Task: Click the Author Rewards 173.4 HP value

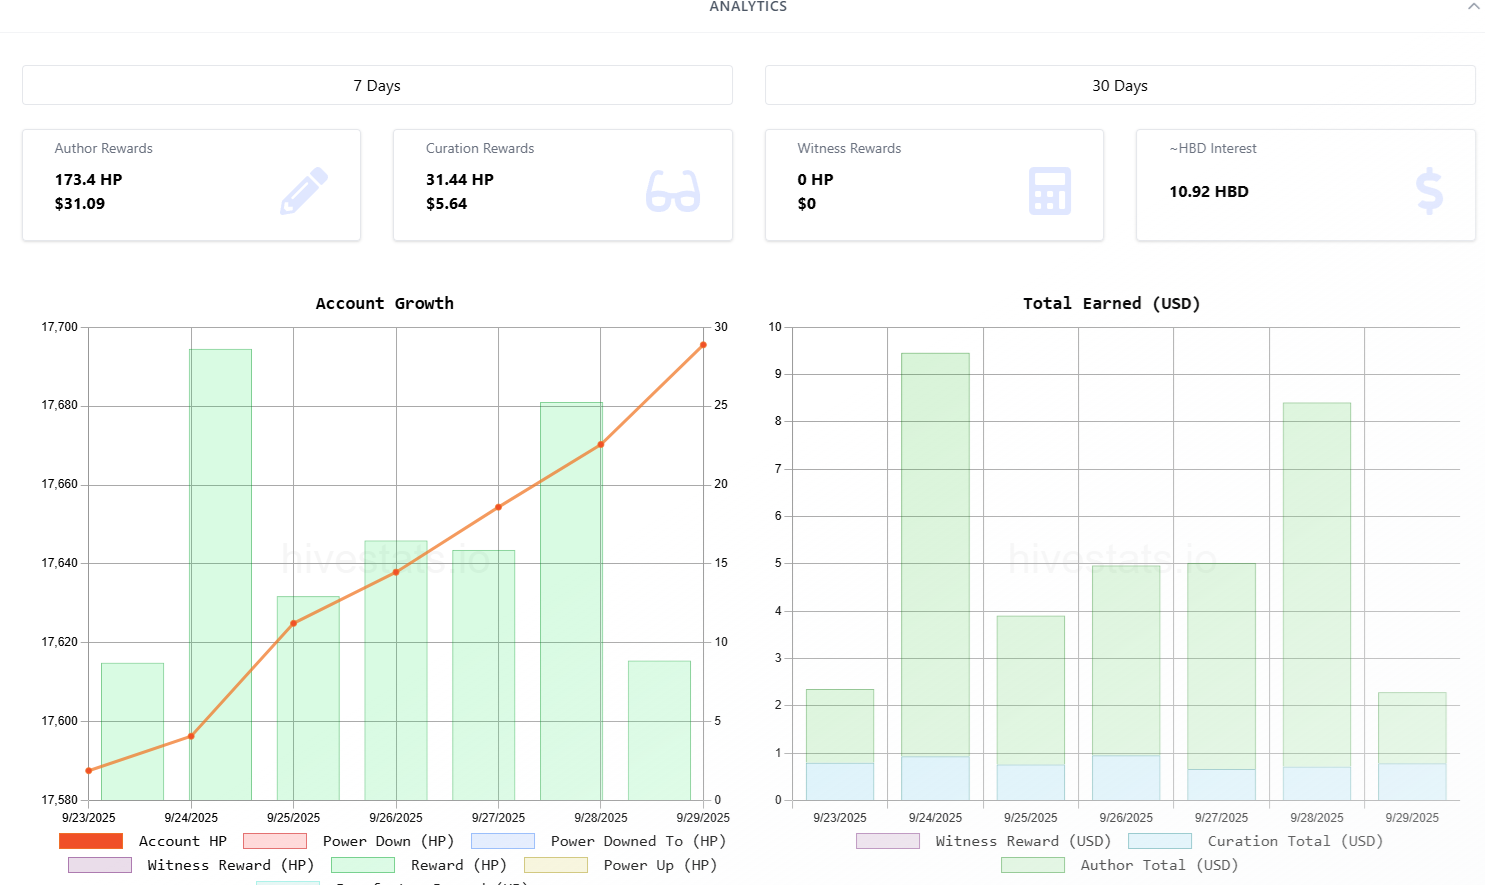Action: pos(89,180)
